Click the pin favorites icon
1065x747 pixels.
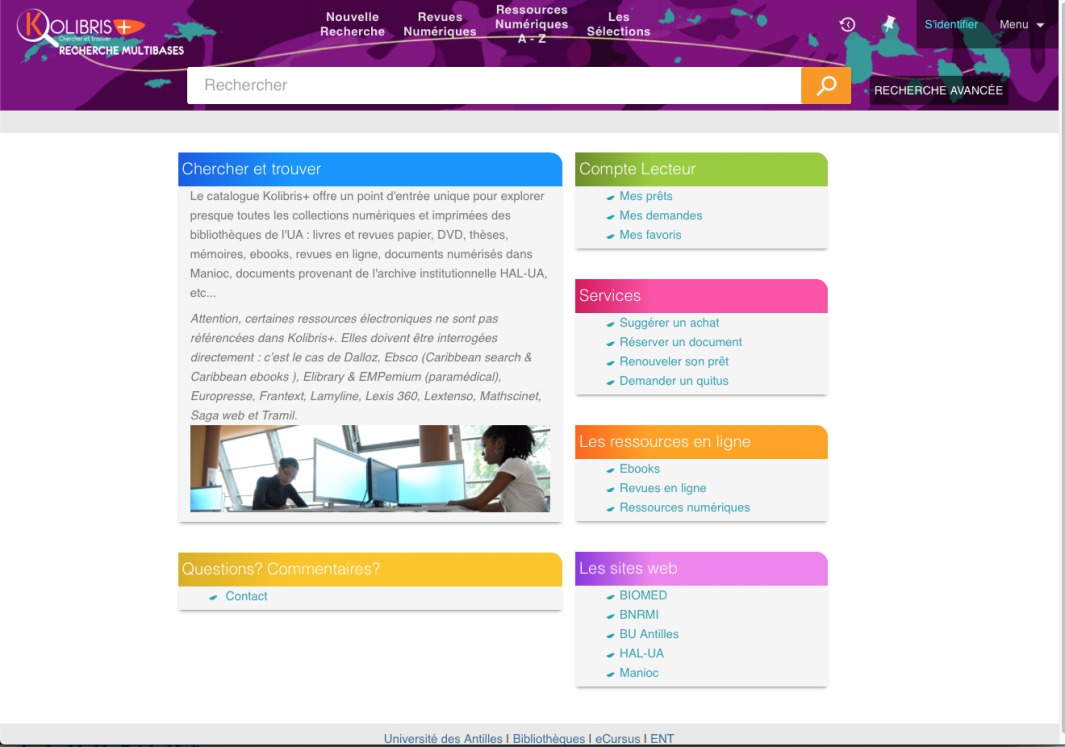pyautogui.click(x=890, y=24)
